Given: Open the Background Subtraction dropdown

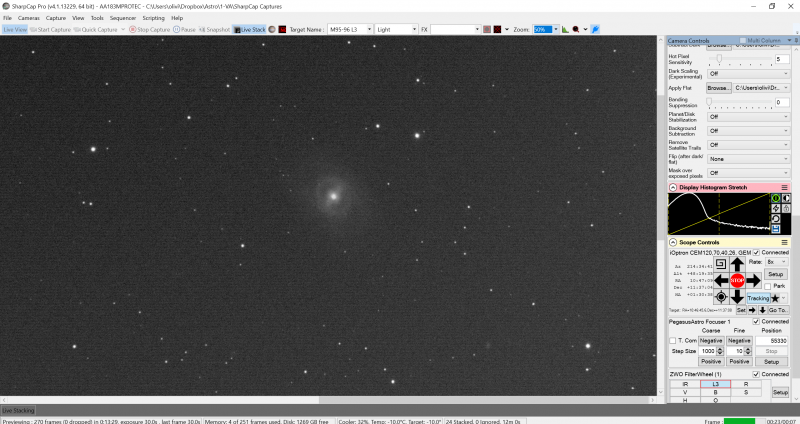Looking at the screenshot, I should point(748,131).
